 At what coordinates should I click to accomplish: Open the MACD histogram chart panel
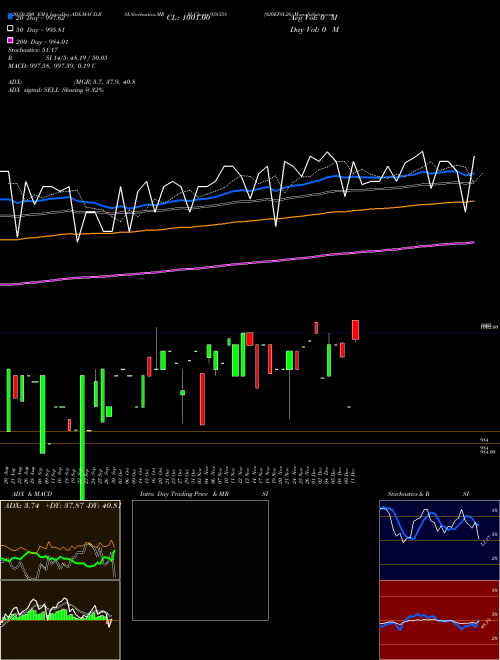(60, 620)
